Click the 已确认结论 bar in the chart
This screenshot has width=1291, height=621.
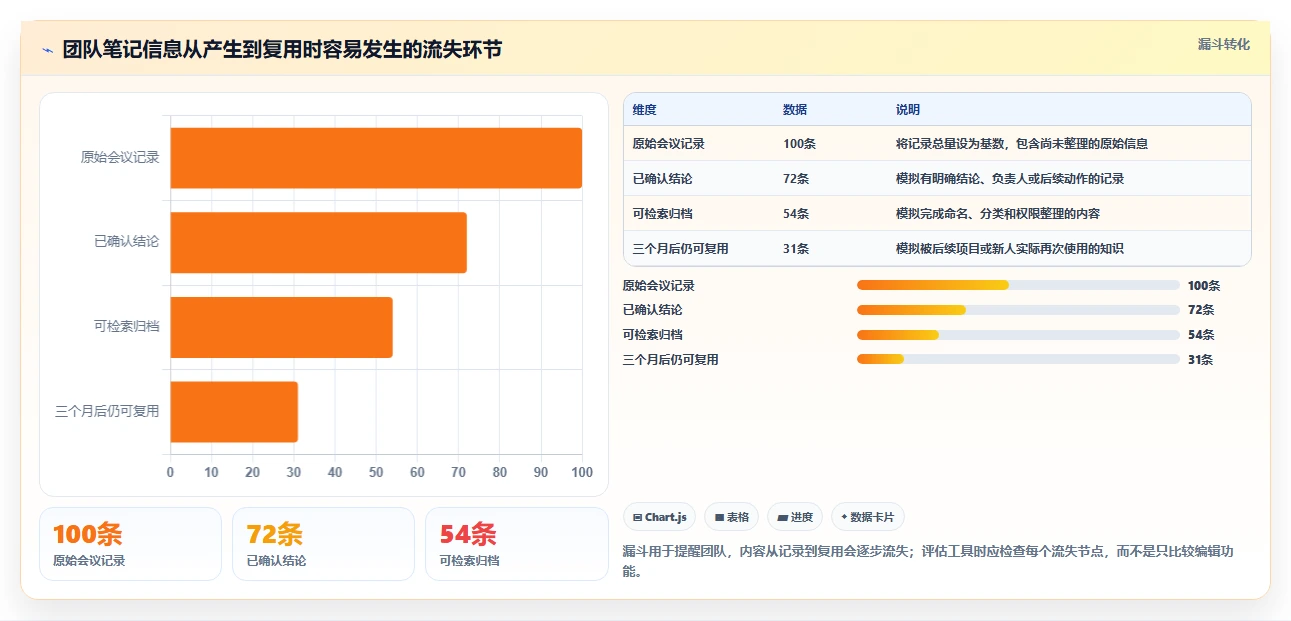point(319,242)
